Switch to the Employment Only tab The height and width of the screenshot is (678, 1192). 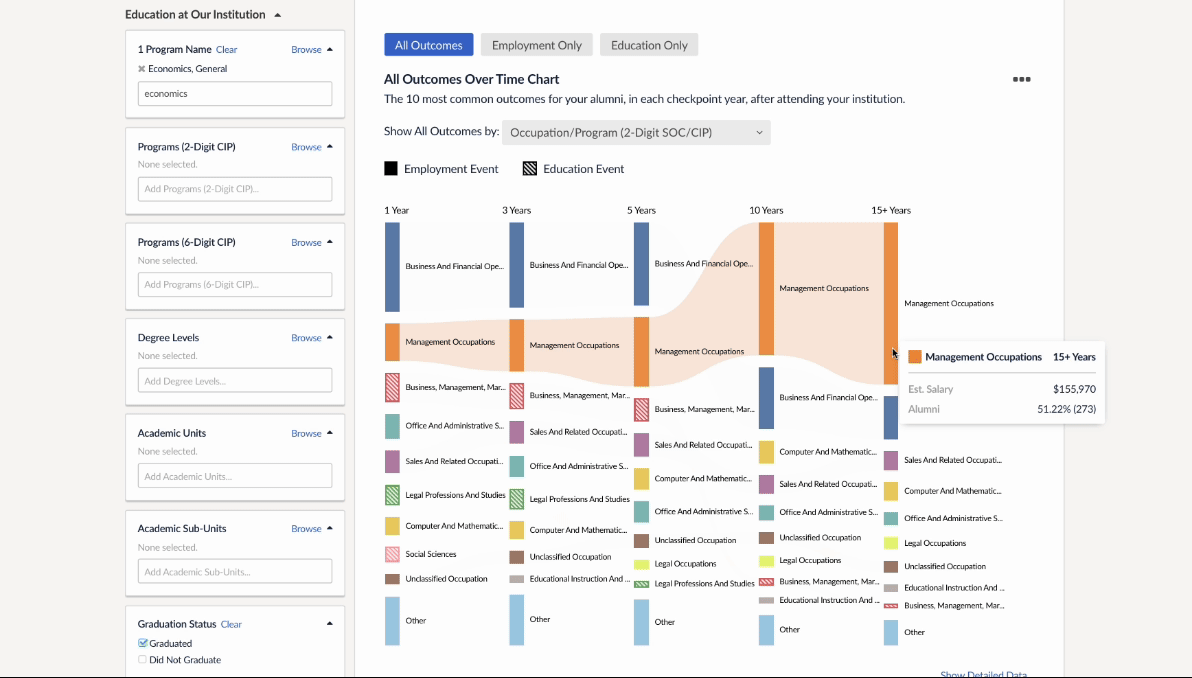click(x=536, y=45)
